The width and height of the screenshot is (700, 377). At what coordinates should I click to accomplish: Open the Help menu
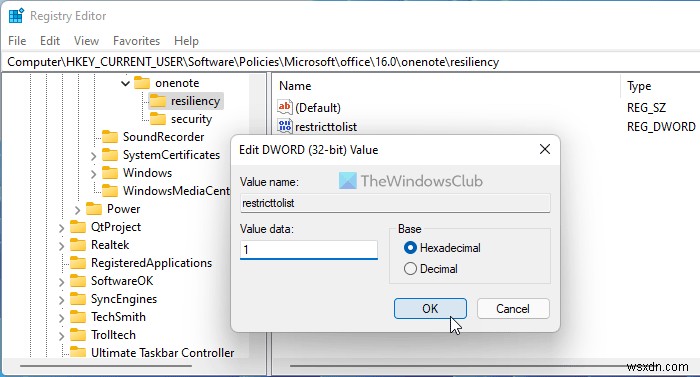pyautogui.click(x=186, y=41)
